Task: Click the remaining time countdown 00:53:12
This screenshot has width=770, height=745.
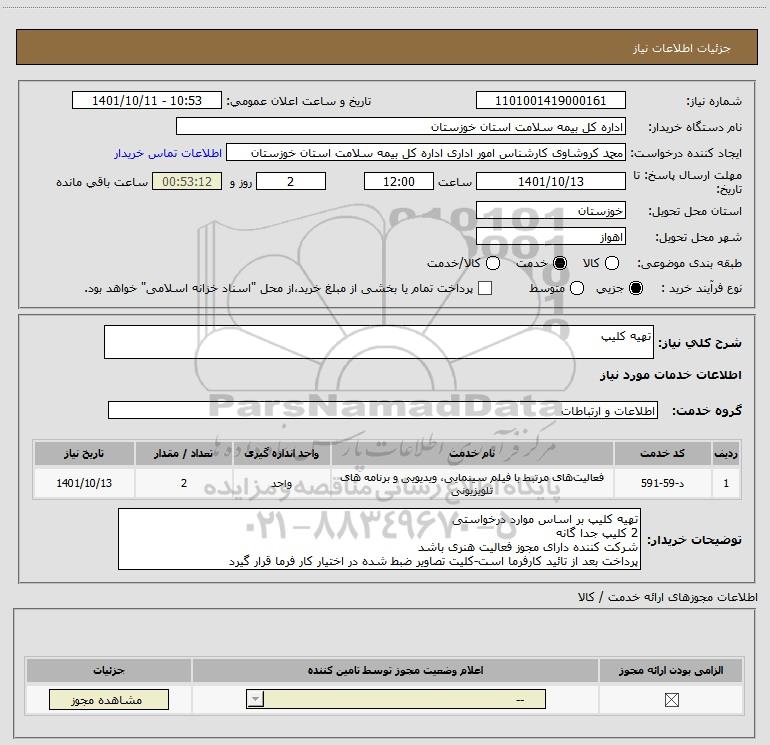Action: (187, 181)
